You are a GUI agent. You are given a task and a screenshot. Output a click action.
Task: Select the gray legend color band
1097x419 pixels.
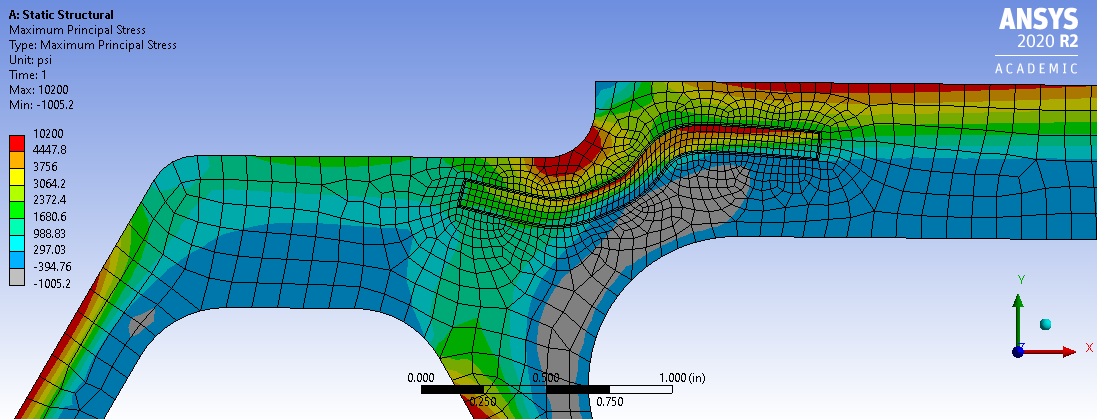point(17,276)
